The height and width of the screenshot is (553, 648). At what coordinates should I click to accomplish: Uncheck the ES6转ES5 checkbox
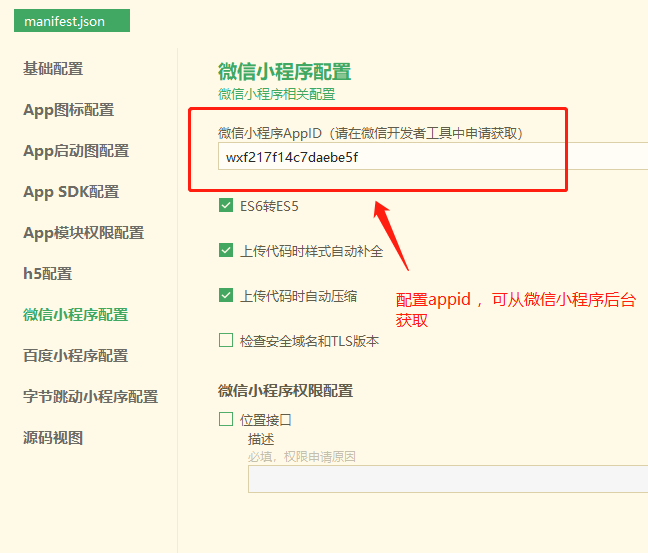coord(226,205)
